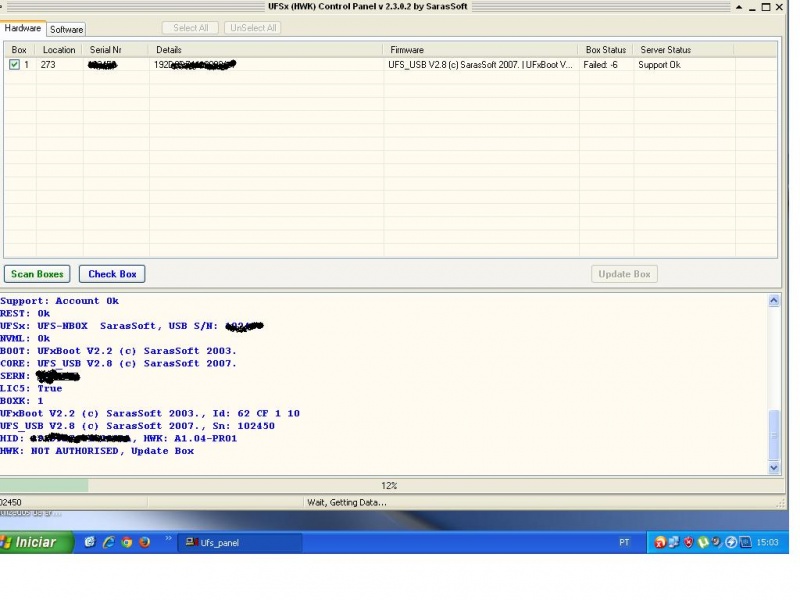
Task: Click log scrollbar down arrow
Action: tap(773, 467)
